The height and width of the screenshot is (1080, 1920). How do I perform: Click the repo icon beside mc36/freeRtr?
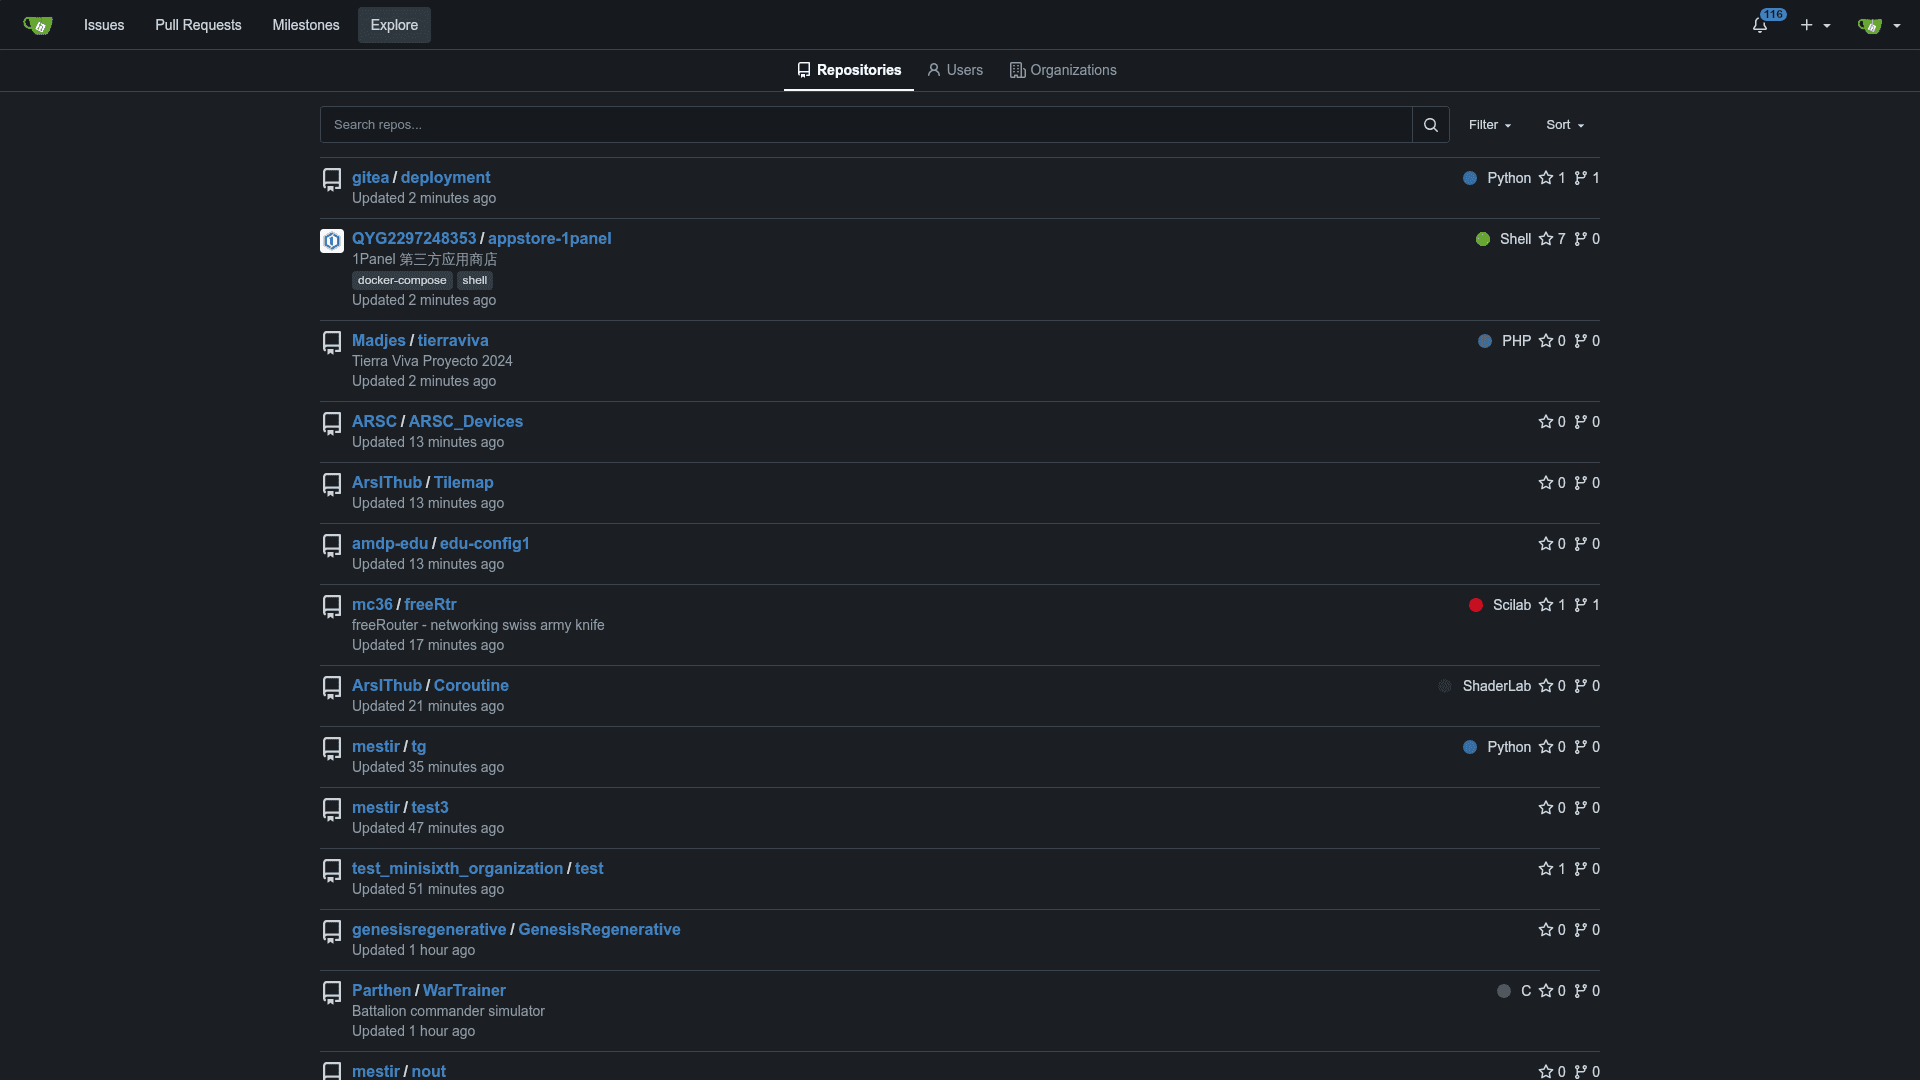point(332,607)
